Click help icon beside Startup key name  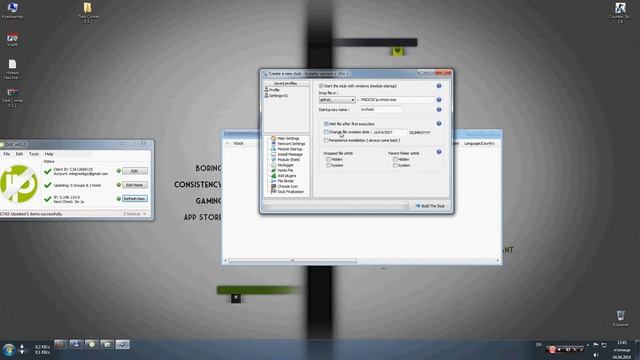439,109
